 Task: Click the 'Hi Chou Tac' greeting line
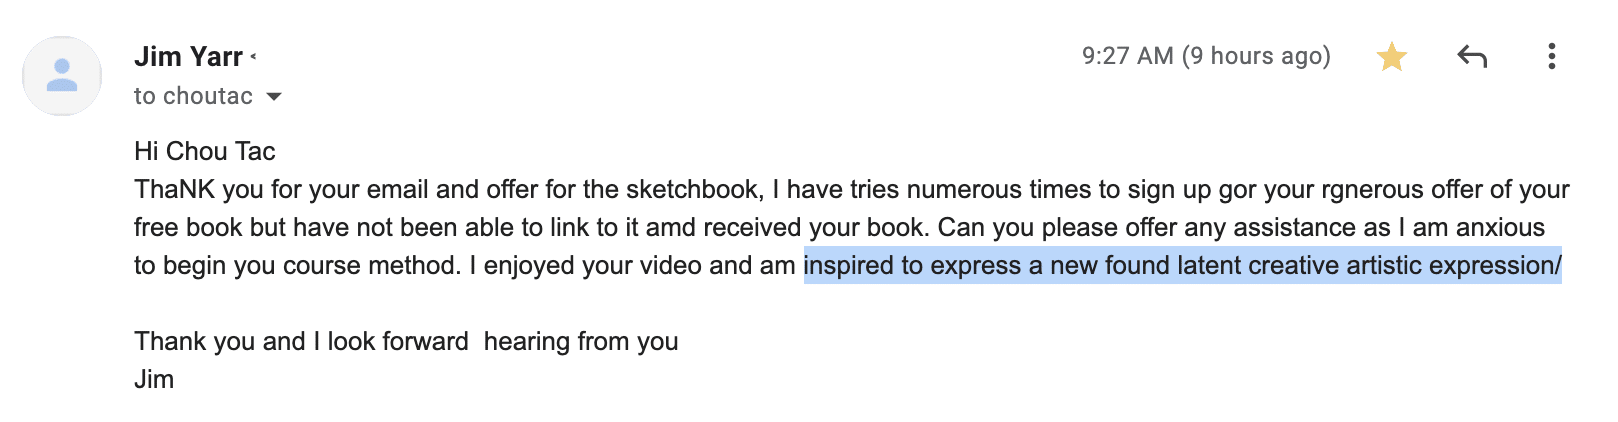coord(204,151)
